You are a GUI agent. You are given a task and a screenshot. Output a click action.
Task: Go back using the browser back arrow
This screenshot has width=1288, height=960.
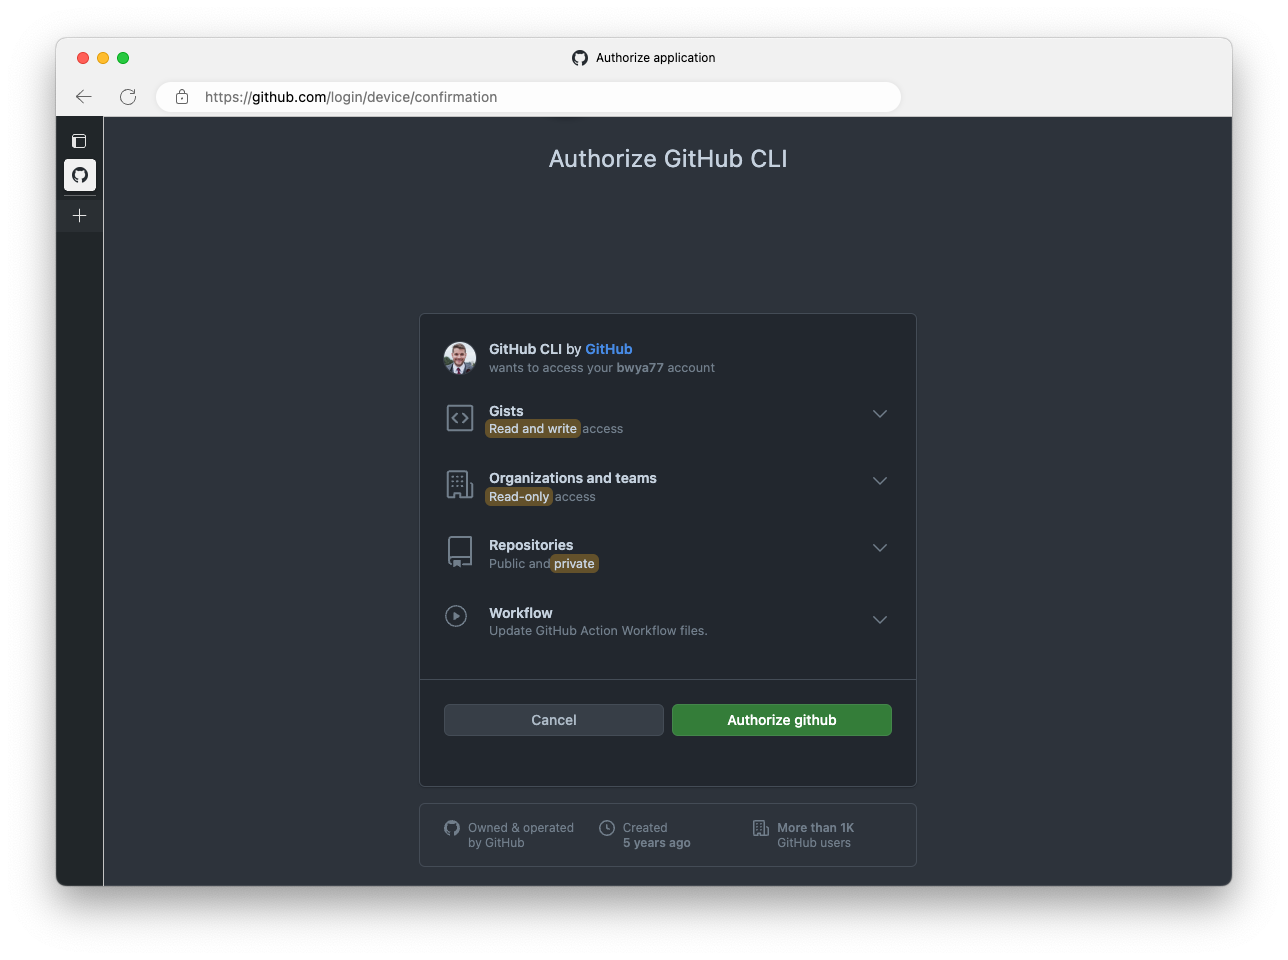pyautogui.click(x=84, y=97)
